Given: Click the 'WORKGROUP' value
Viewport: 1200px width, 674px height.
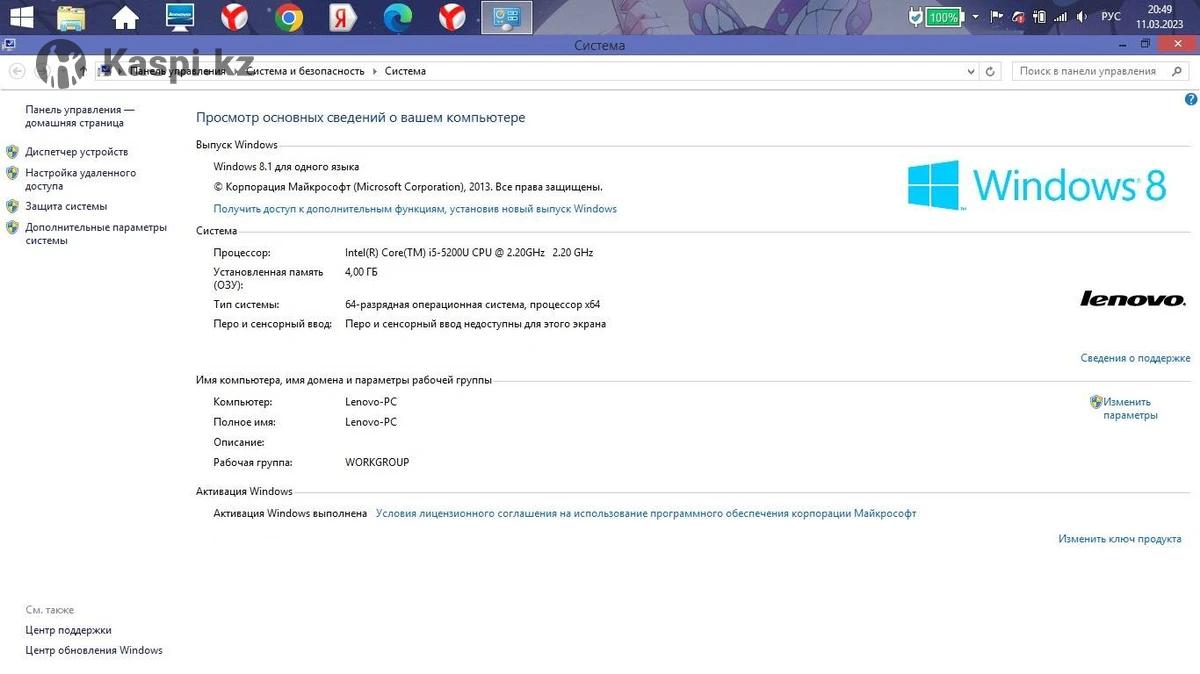Looking at the screenshot, I should click(x=377, y=462).
